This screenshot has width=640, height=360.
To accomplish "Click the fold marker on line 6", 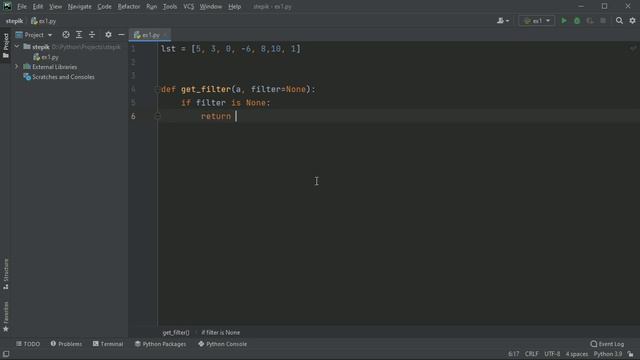I will [157, 116].
